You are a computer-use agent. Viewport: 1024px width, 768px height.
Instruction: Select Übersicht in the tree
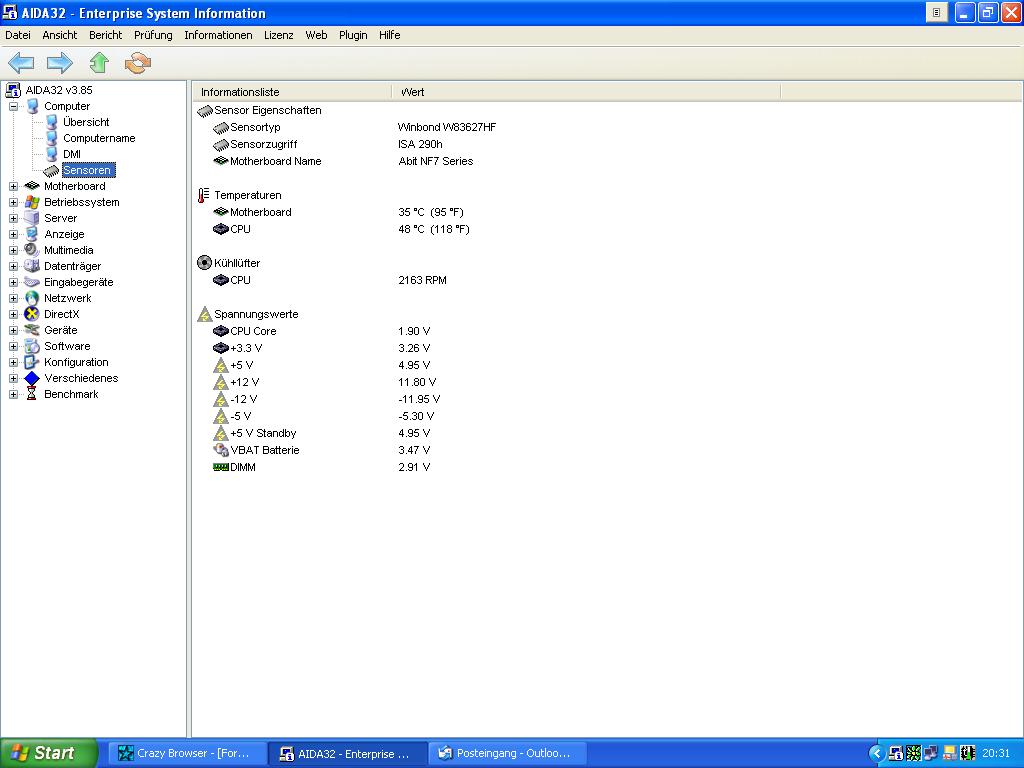[x=86, y=122]
